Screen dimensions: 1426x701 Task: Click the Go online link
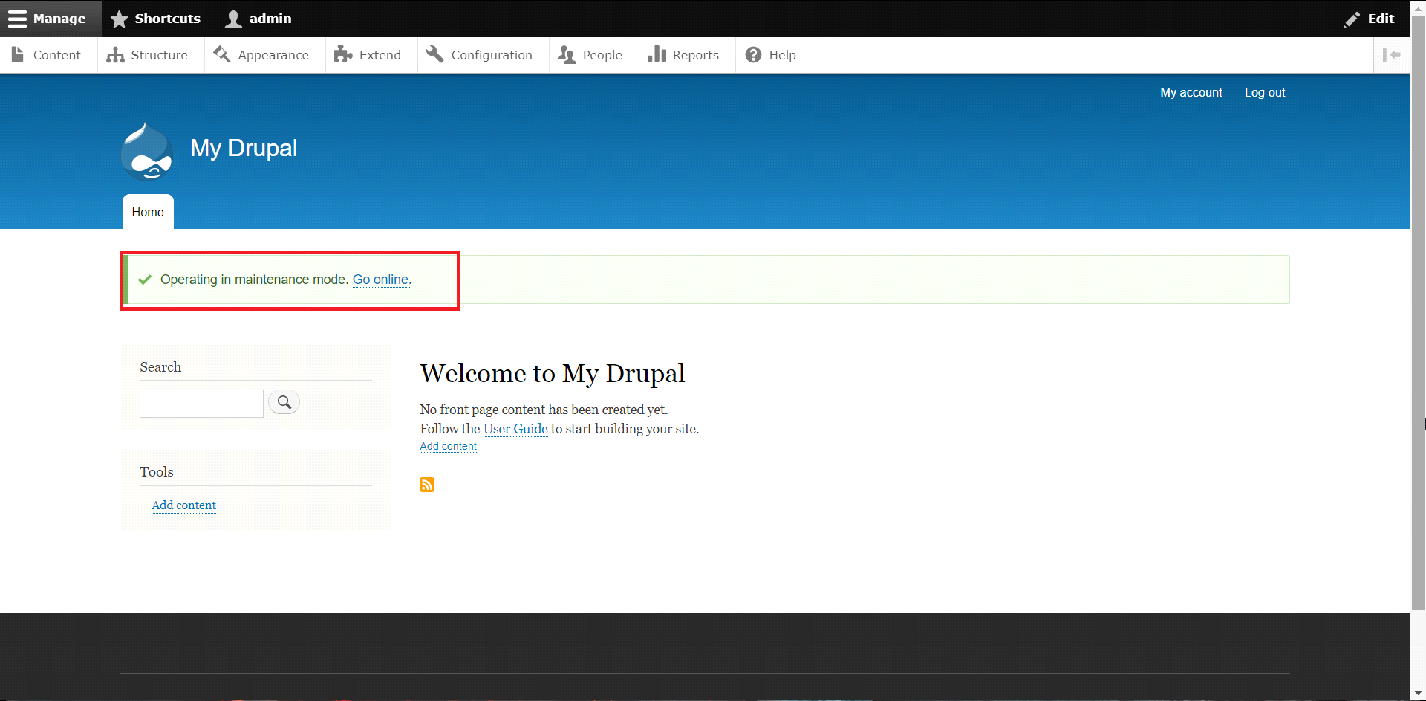click(x=381, y=280)
